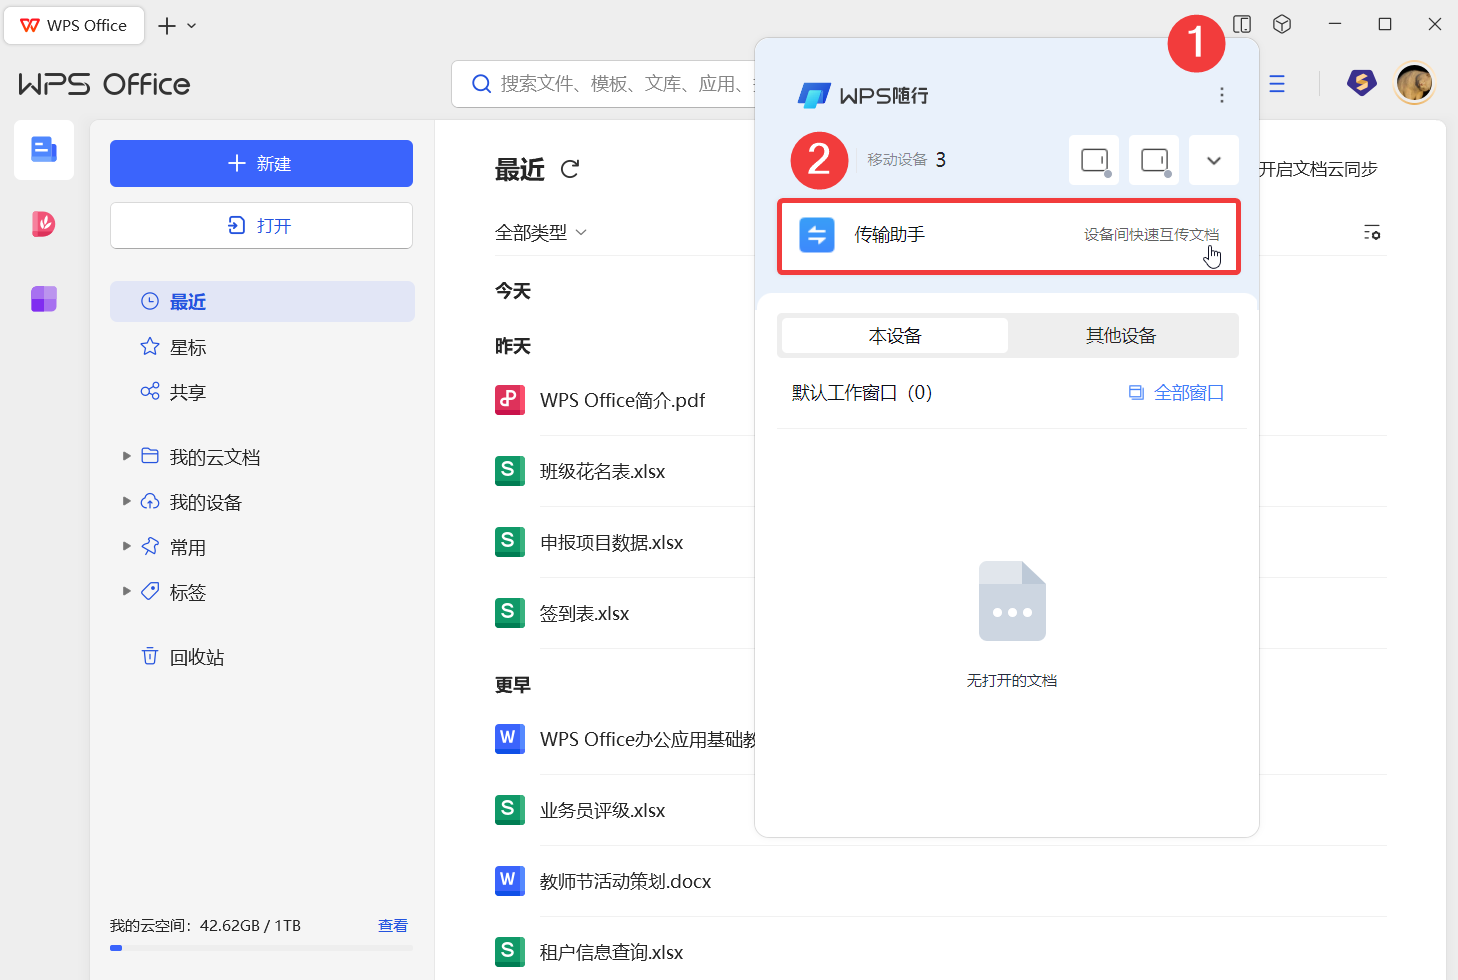Click the cube icon in title bar

tap(1282, 24)
